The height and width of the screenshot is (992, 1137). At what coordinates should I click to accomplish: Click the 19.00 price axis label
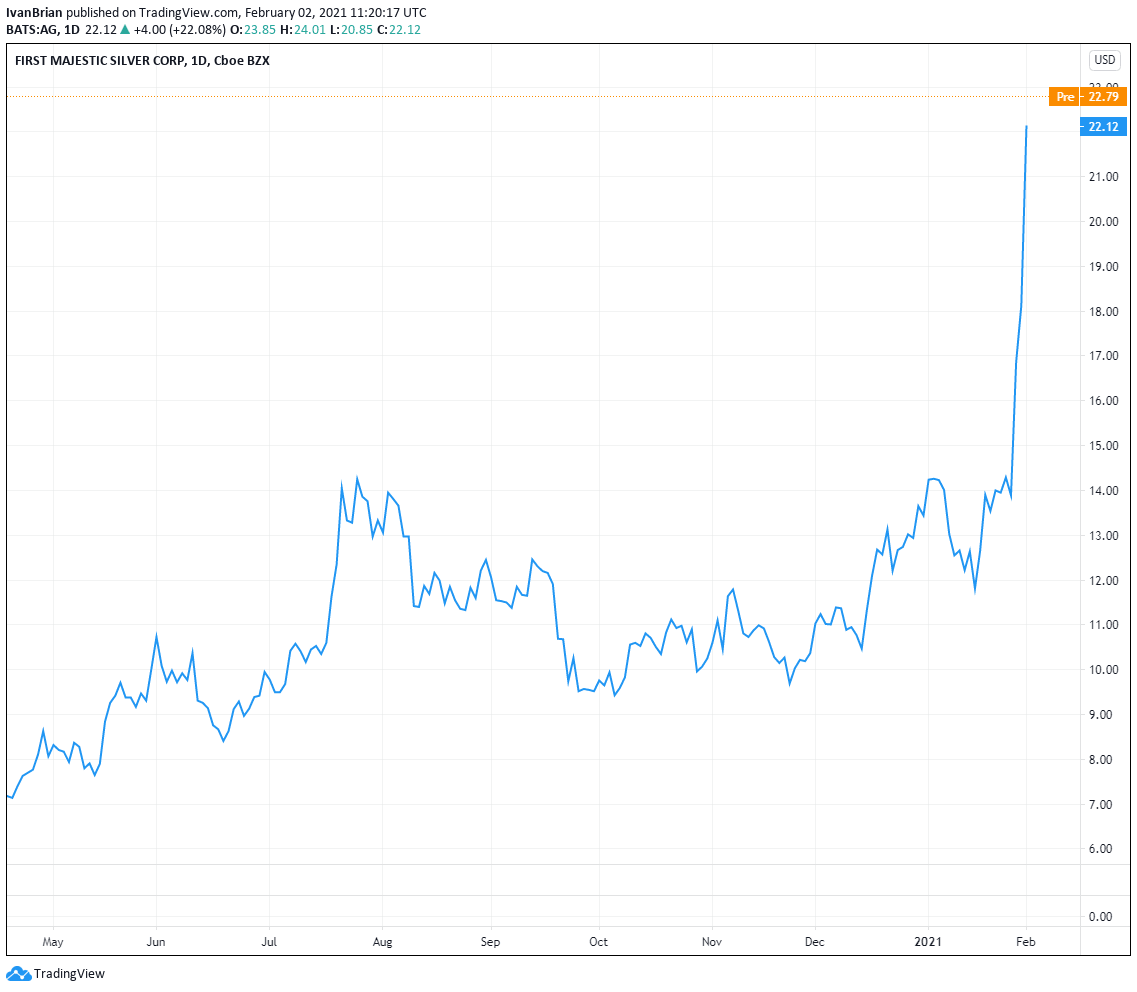click(x=1104, y=267)
